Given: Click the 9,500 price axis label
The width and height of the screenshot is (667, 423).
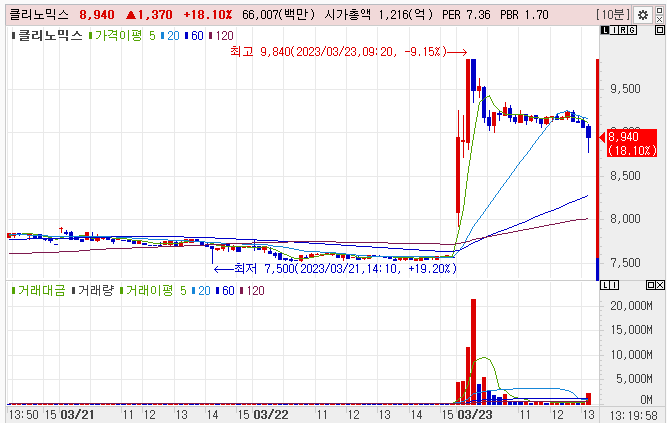Looking at the screenshot, I should pos(625,89).
